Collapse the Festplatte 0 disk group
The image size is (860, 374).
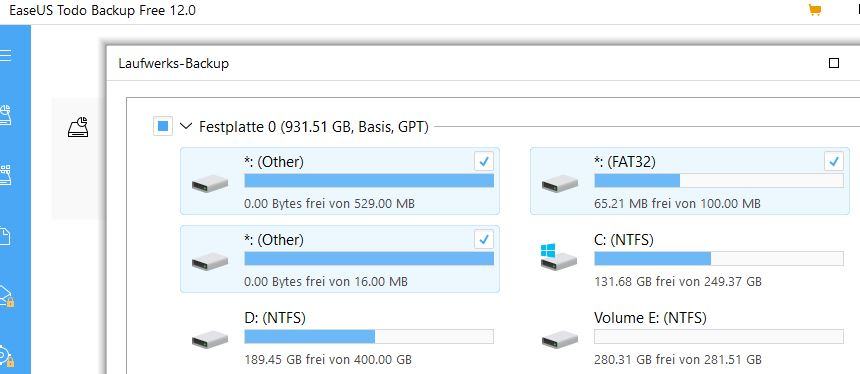186,127
